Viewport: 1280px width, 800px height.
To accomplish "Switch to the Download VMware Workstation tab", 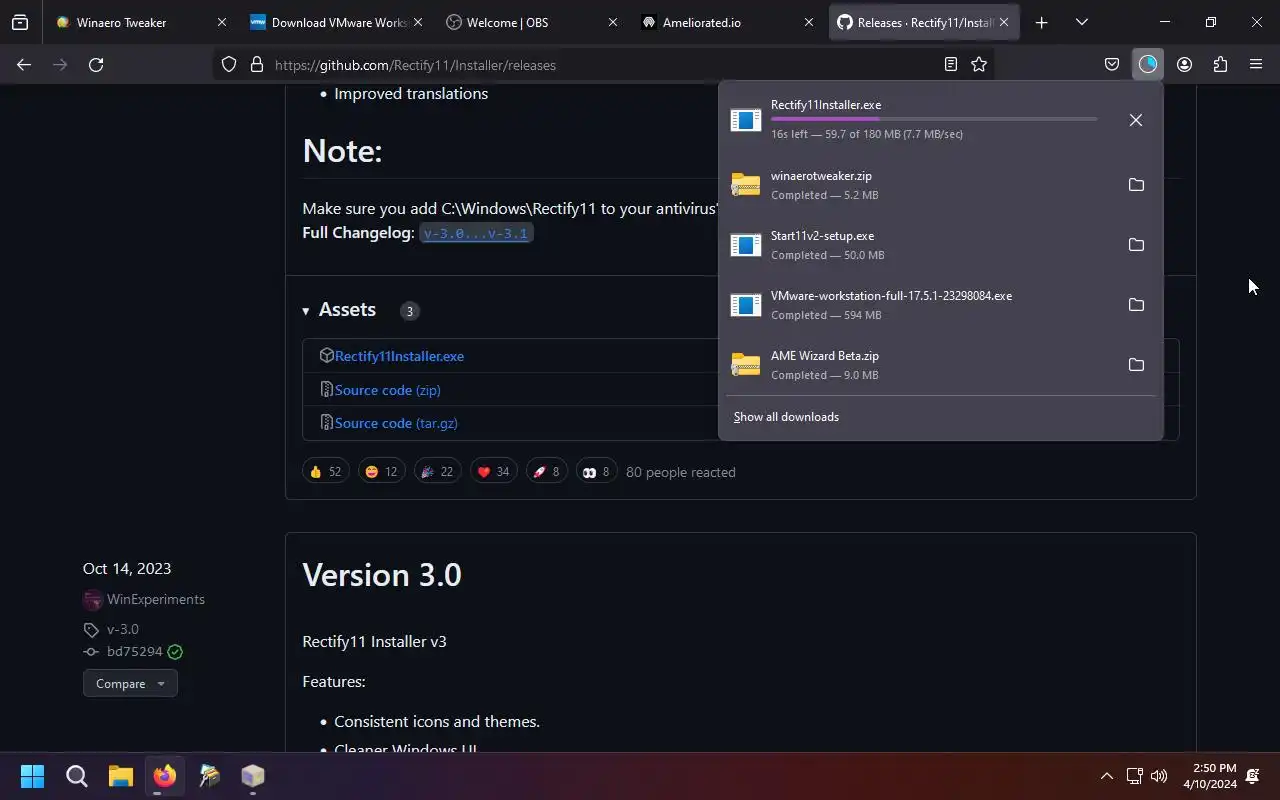I will pos(334,22).
